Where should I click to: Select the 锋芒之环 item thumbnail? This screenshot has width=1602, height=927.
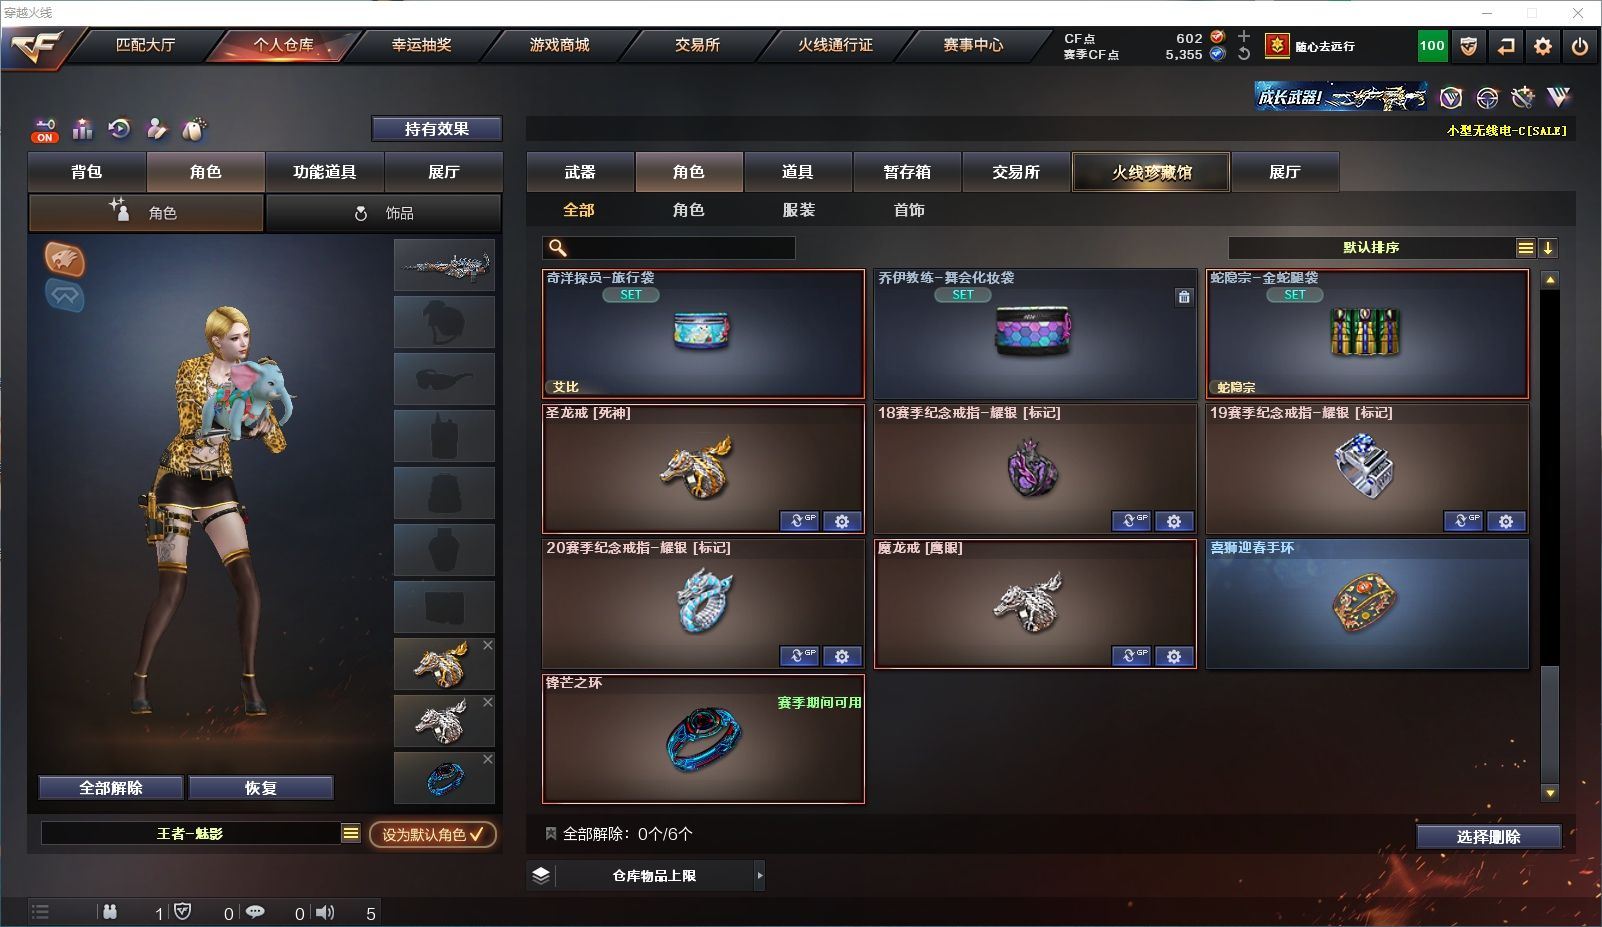703,739
